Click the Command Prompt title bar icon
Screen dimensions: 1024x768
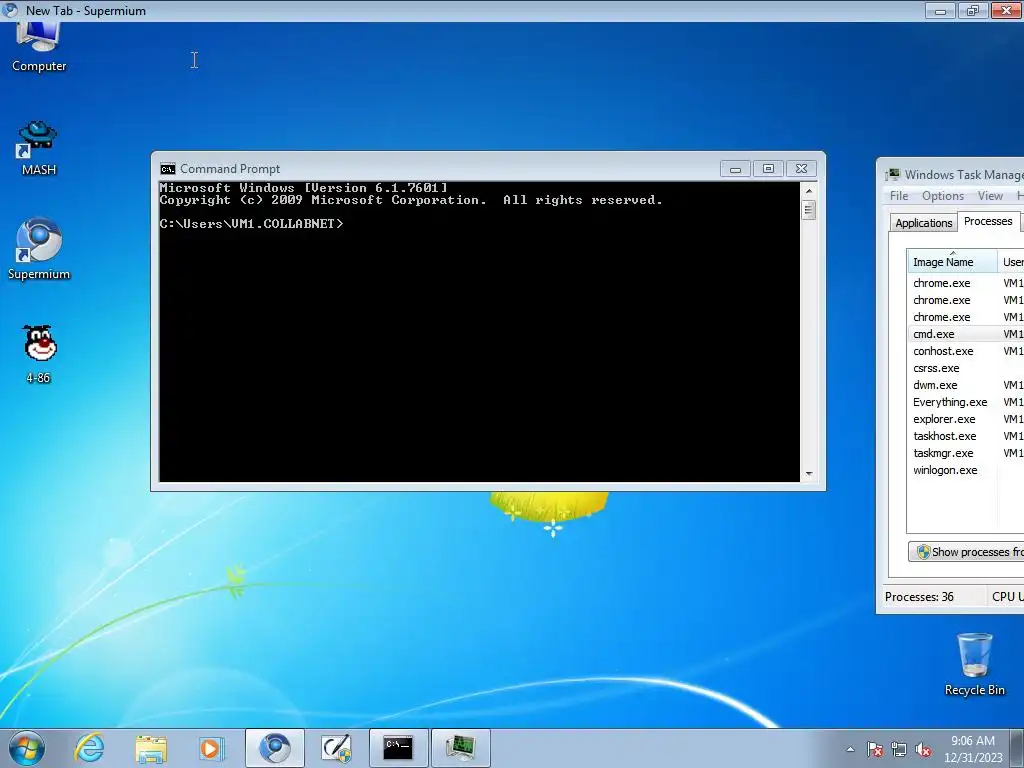(x=168, y=169)
